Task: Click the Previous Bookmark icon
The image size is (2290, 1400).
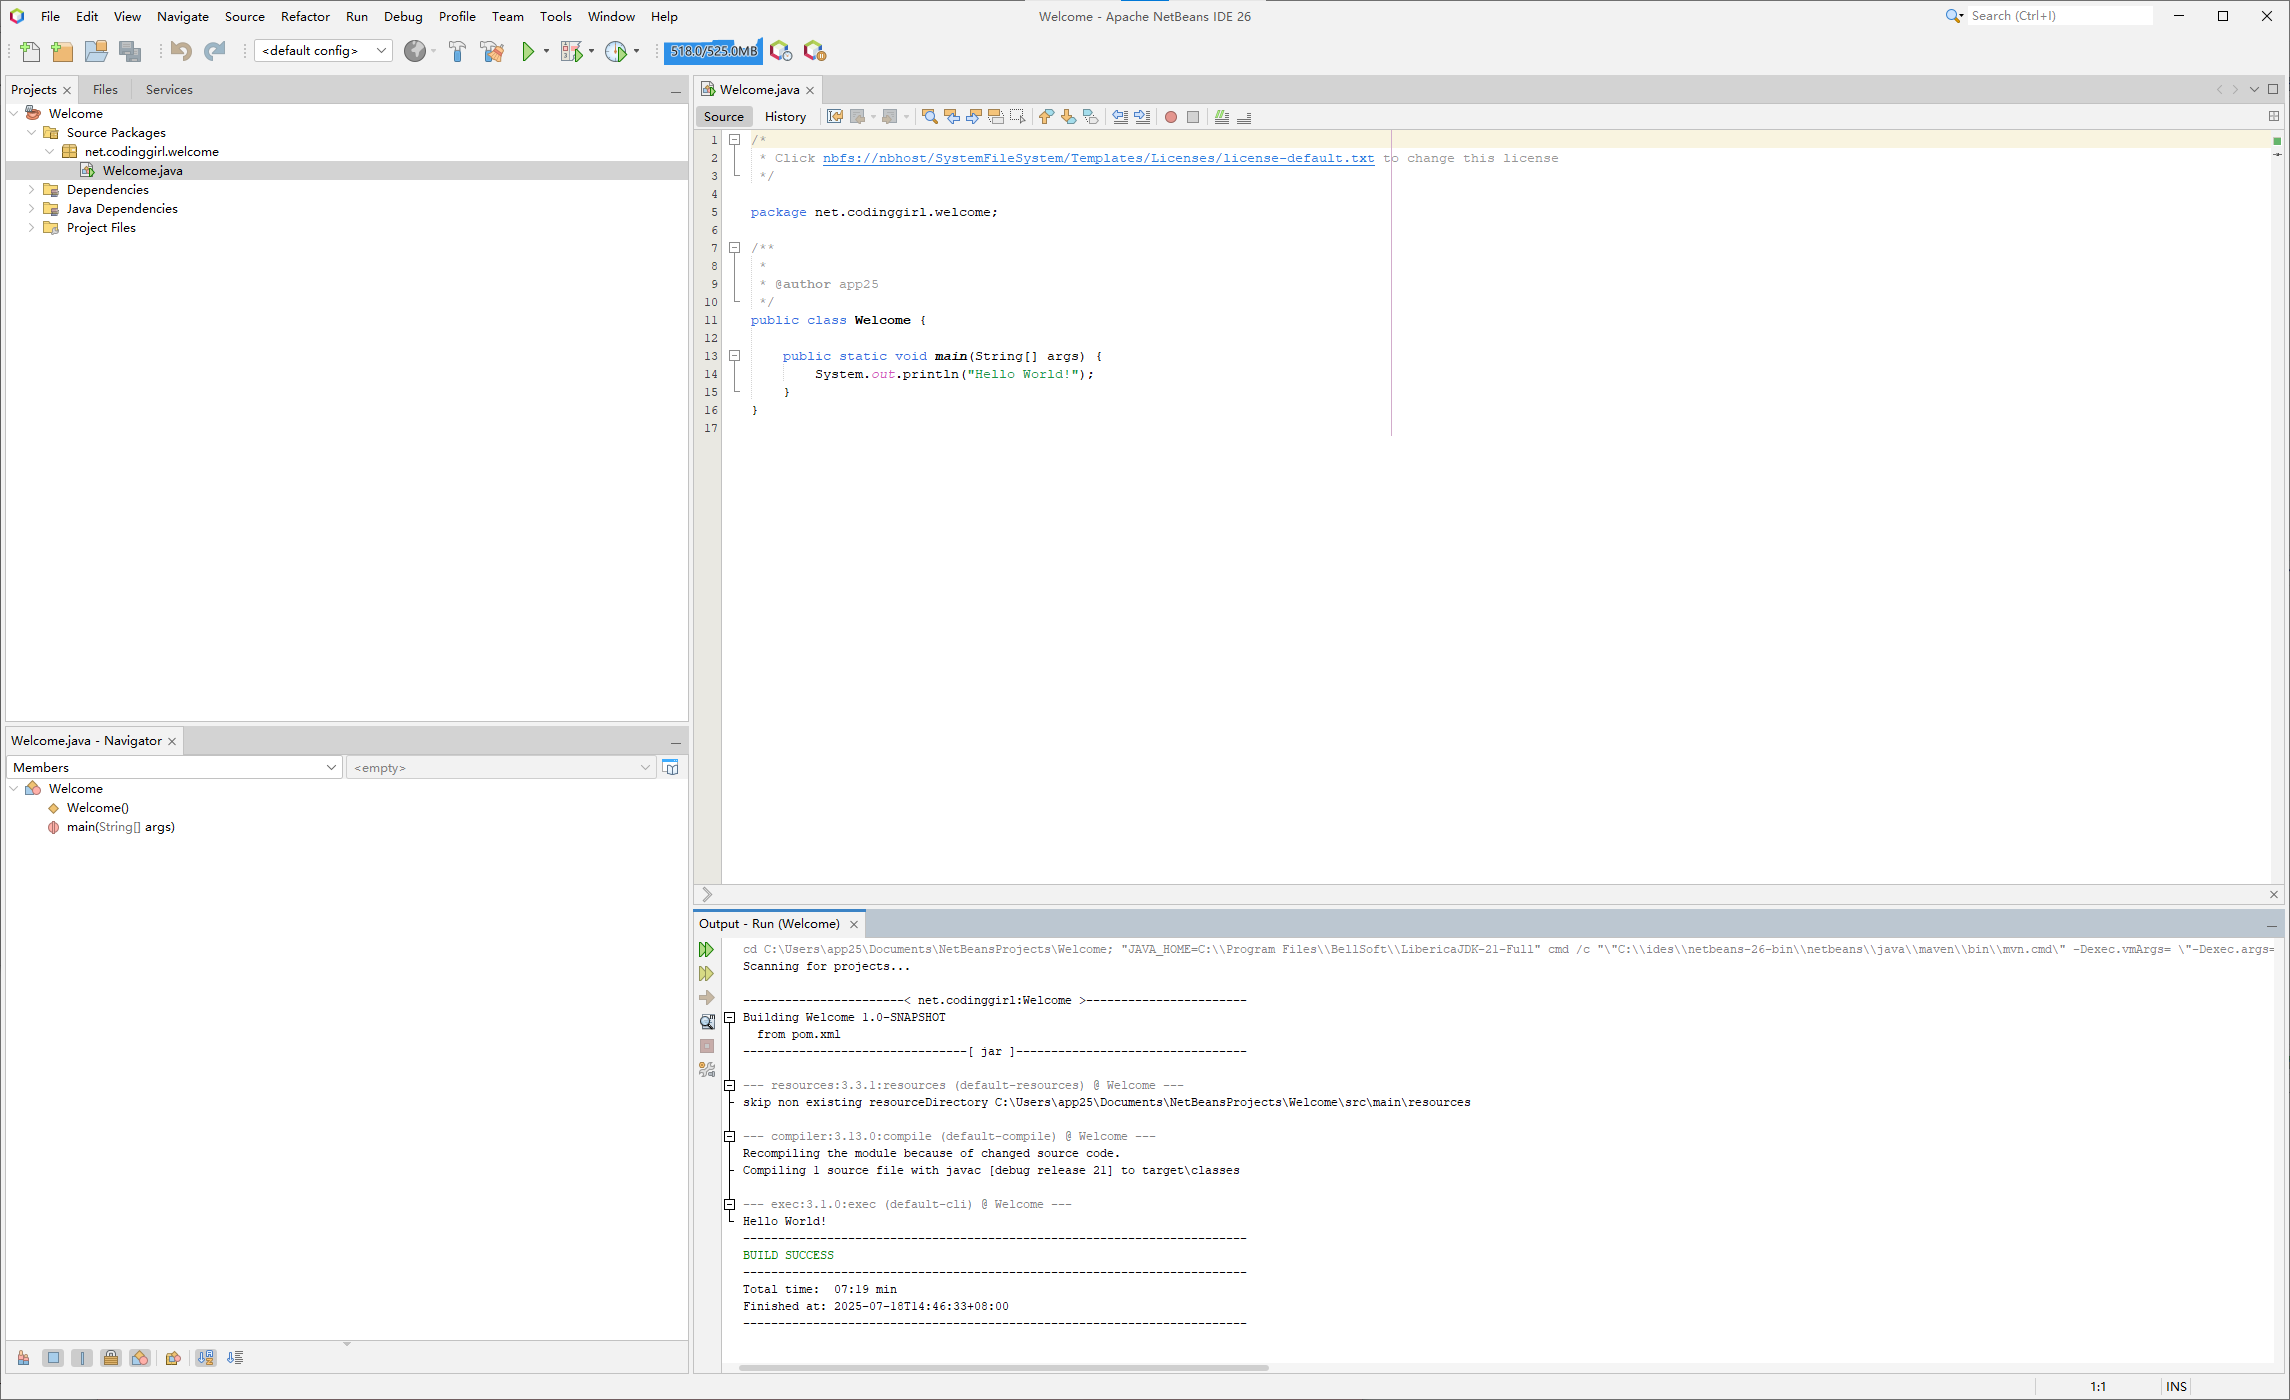Action: 1046,117
